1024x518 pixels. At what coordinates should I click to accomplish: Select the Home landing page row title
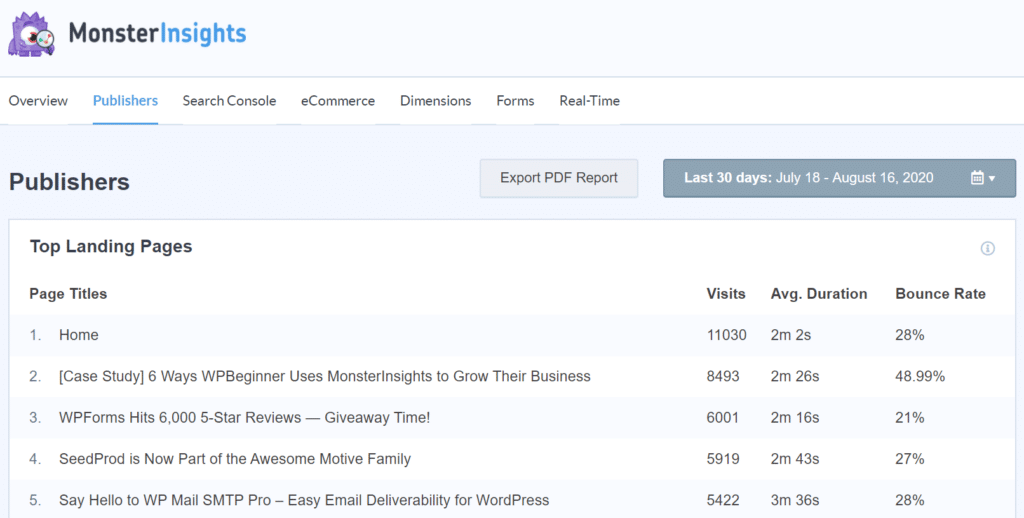tap(79, 335)
